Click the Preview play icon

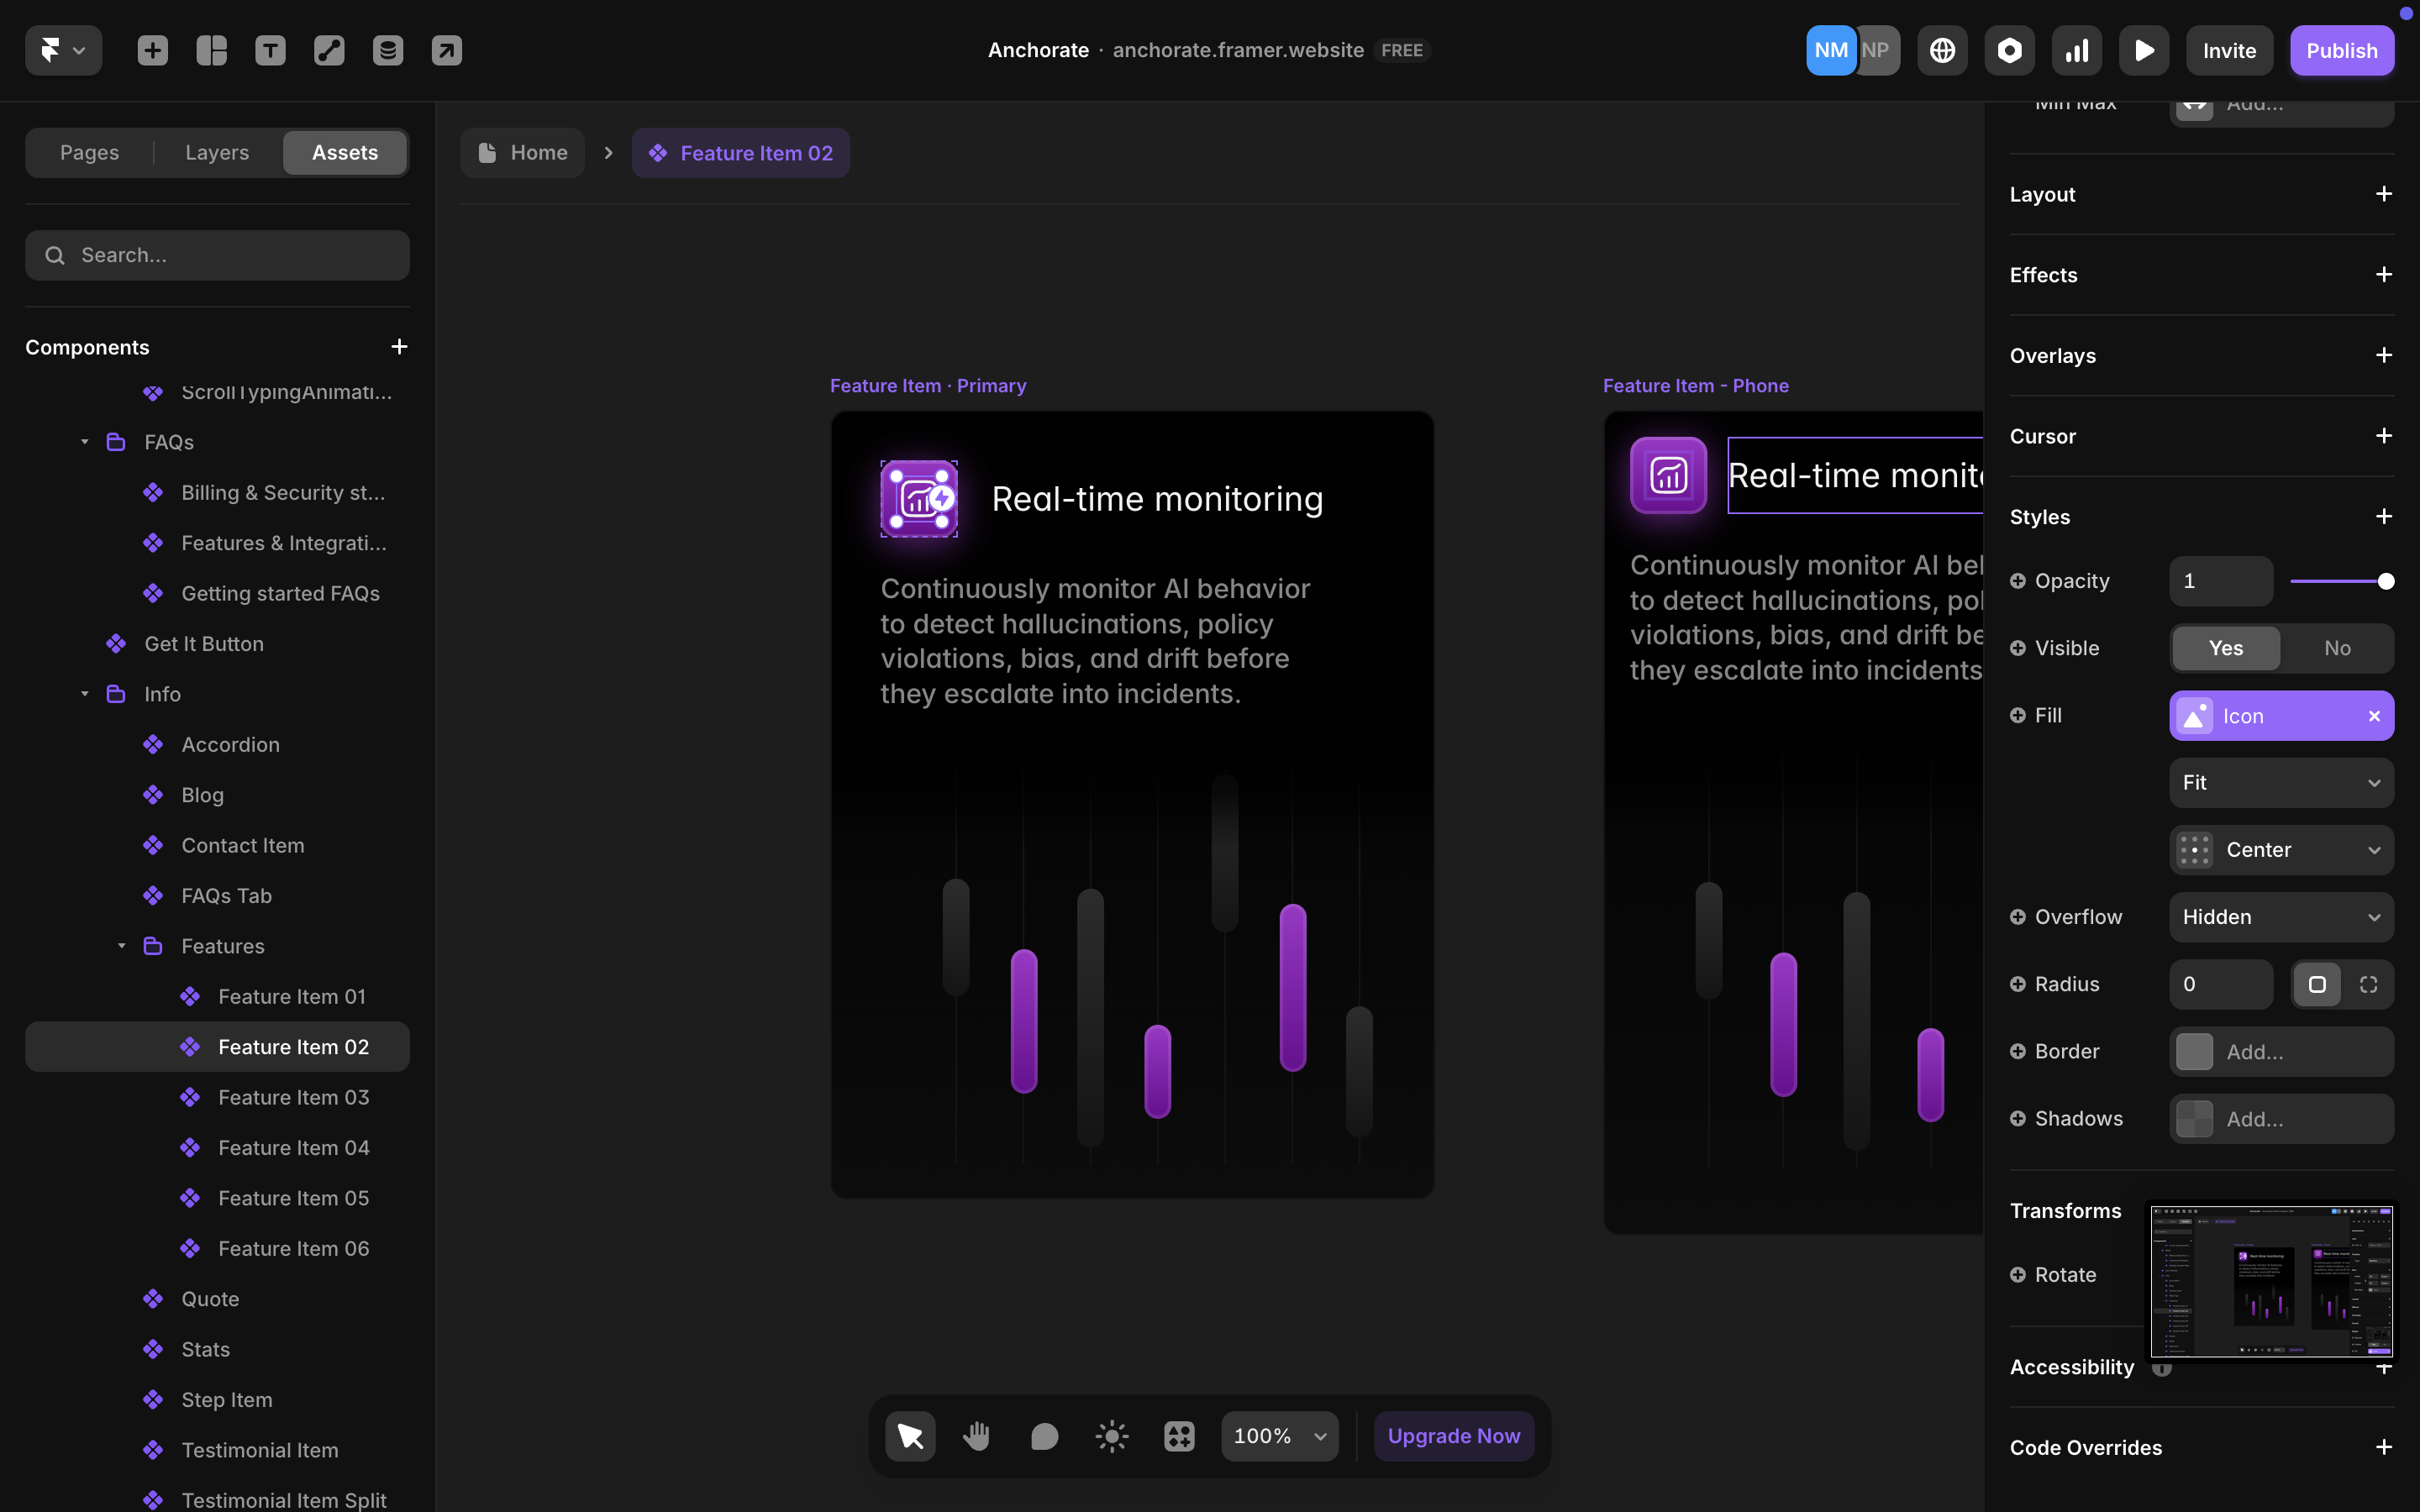(2143, 50)
